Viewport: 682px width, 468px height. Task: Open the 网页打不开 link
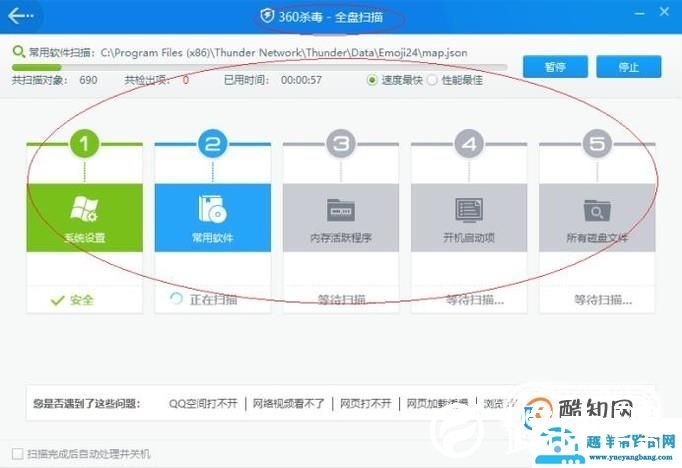[366, 404]
